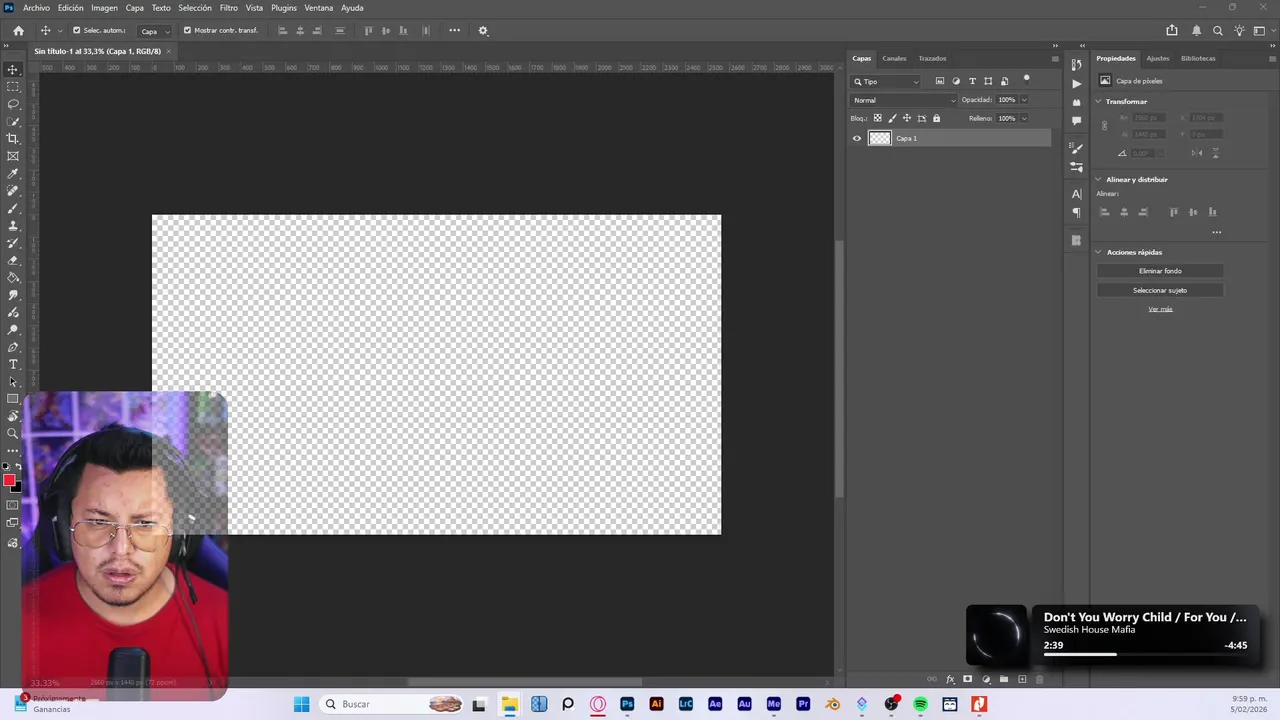Viewport: 1280px width, 720px height.
Task: Open the Opacidad slider dropdown arrow
Action: 1023,100
